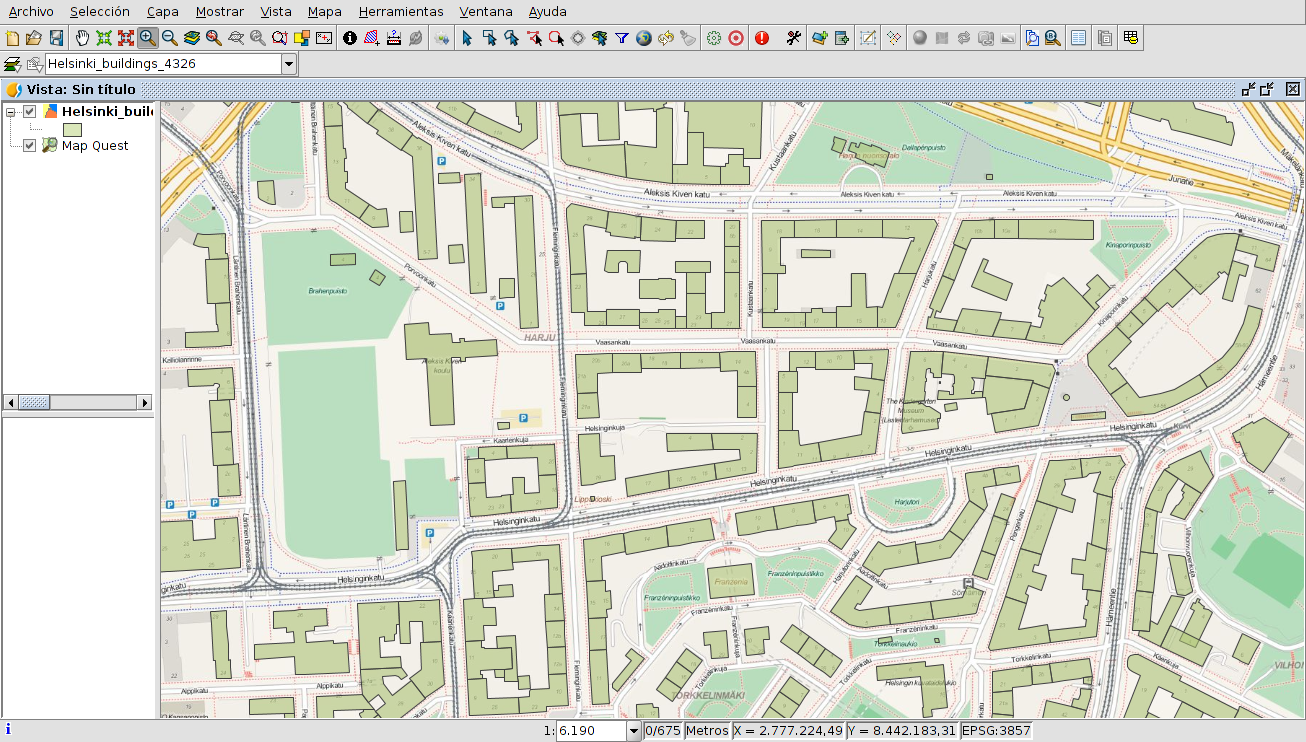The image size is (1306, 742).
Task: Click the green layer symbol swatch
Action: pos(72,129)
